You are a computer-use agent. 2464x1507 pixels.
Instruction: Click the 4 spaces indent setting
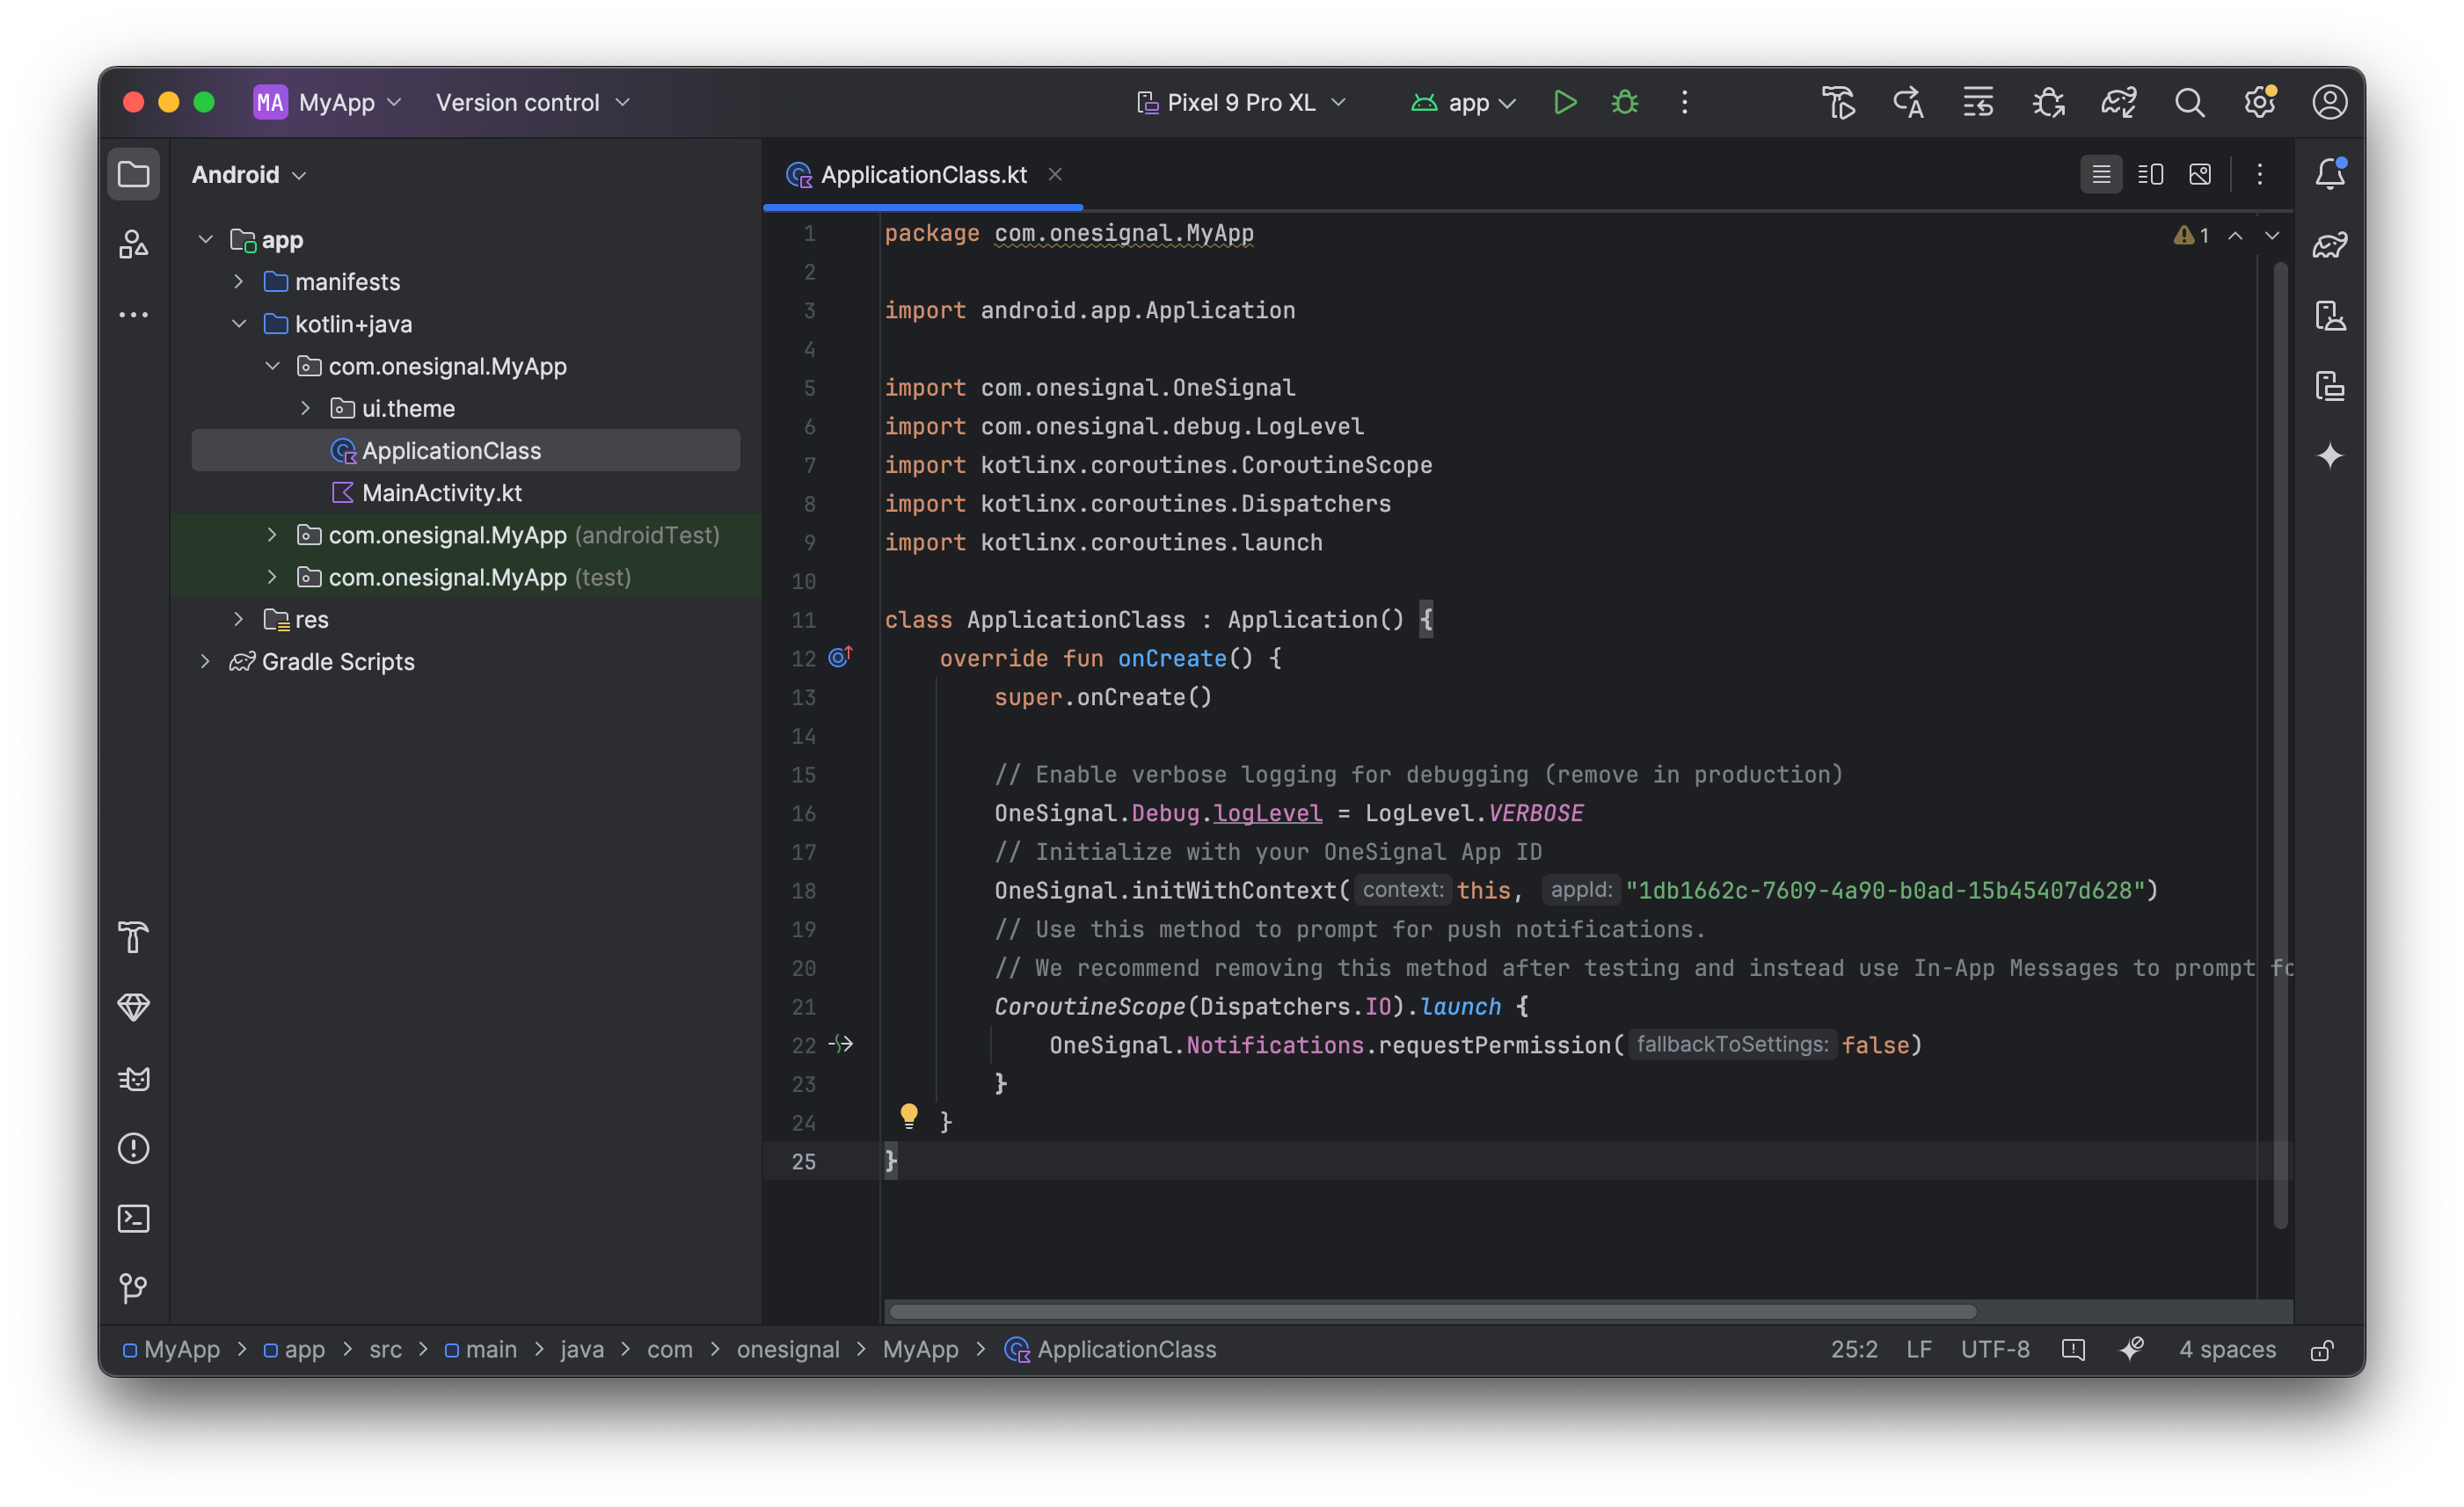tap(2227, 1350)
